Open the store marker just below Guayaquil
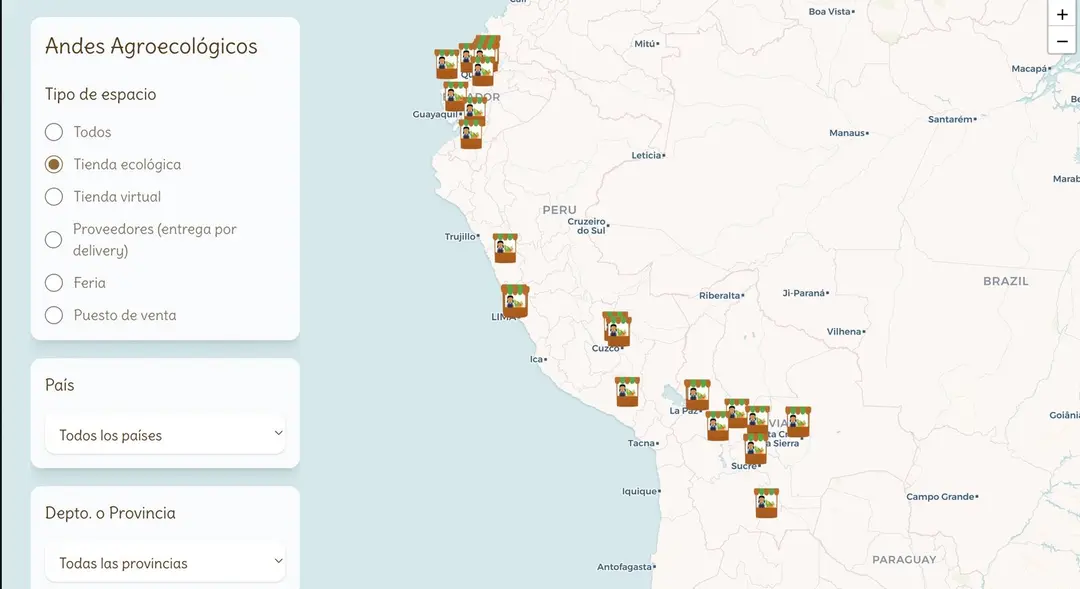Image resolution: width=1080 pixels, height=589 pixels. (x=471, y=134)
